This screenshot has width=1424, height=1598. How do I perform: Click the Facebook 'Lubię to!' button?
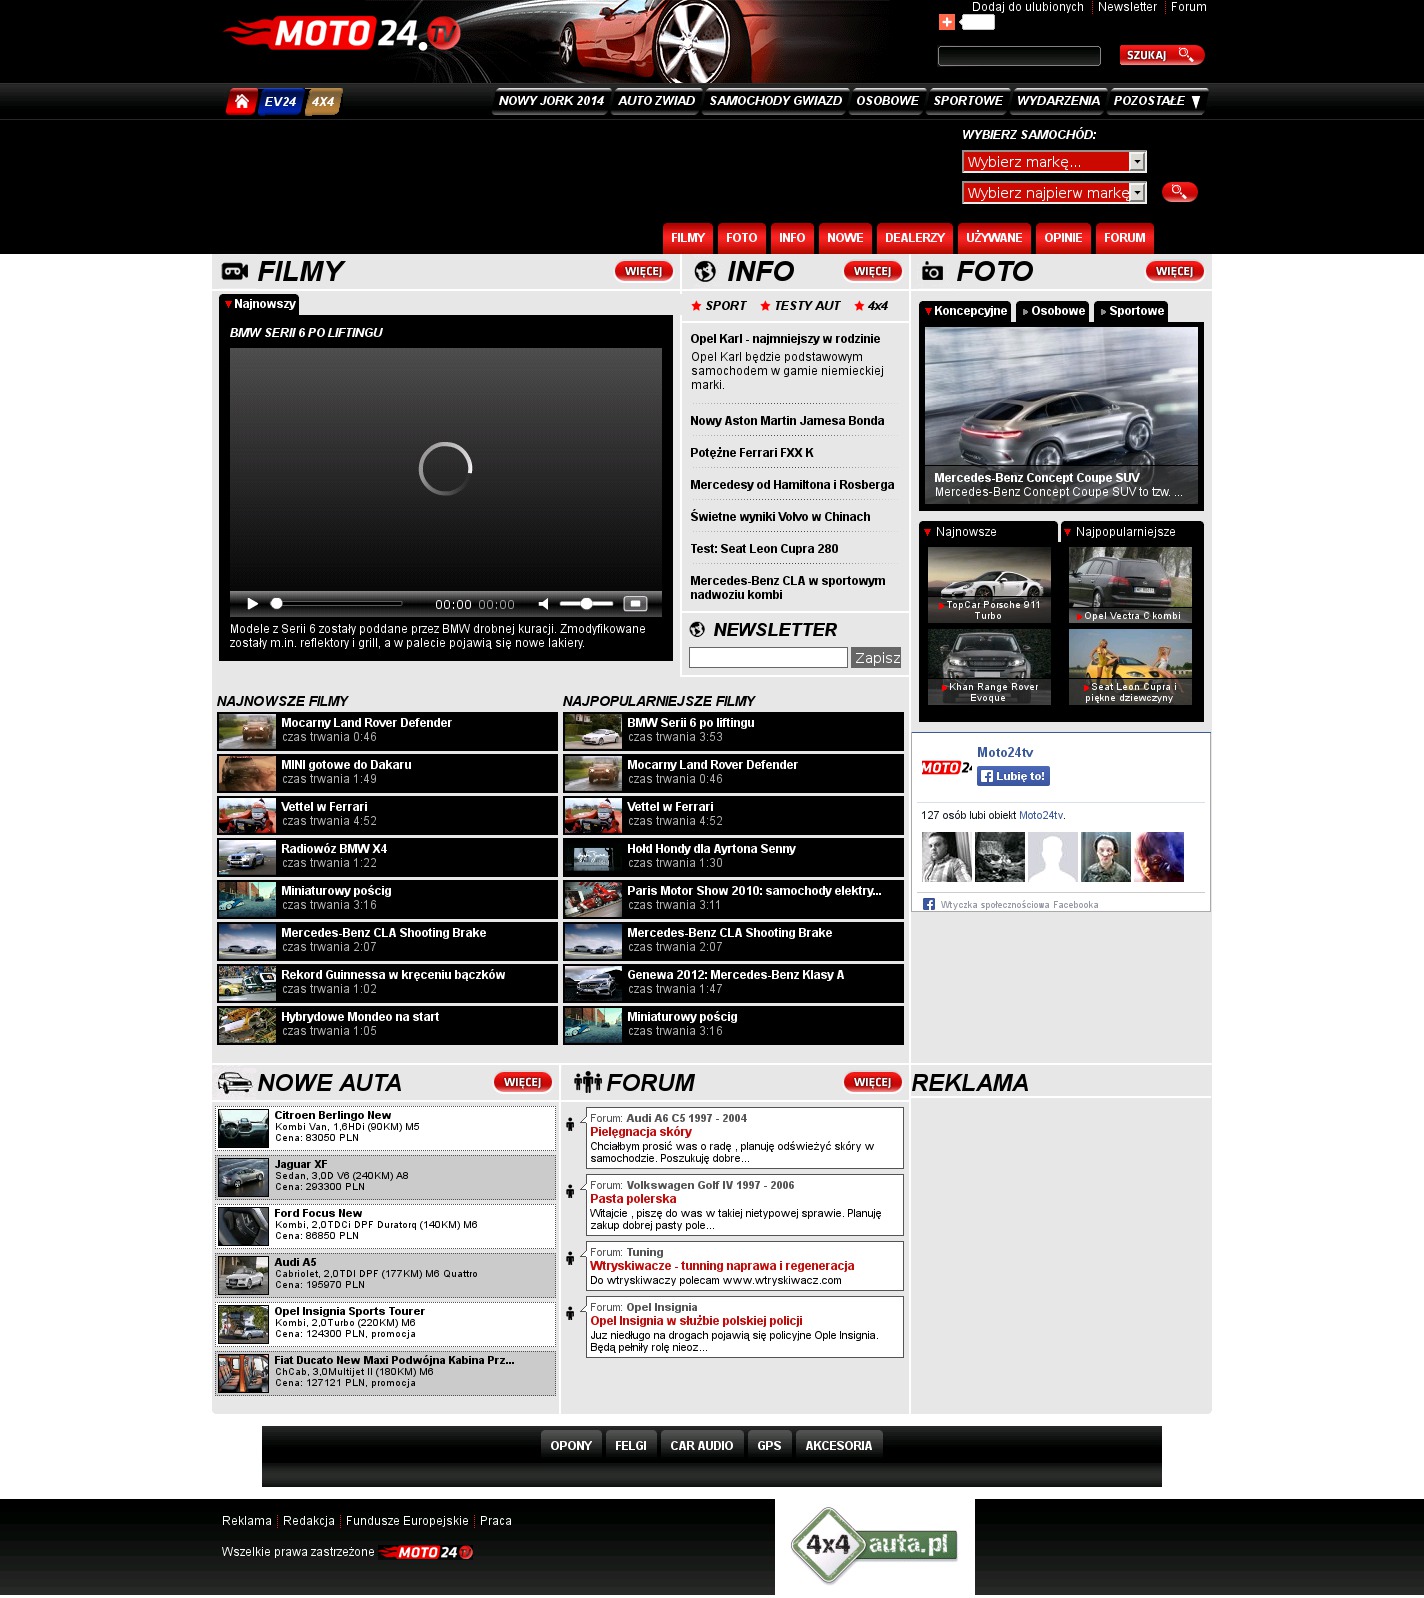pos(1013,776)
